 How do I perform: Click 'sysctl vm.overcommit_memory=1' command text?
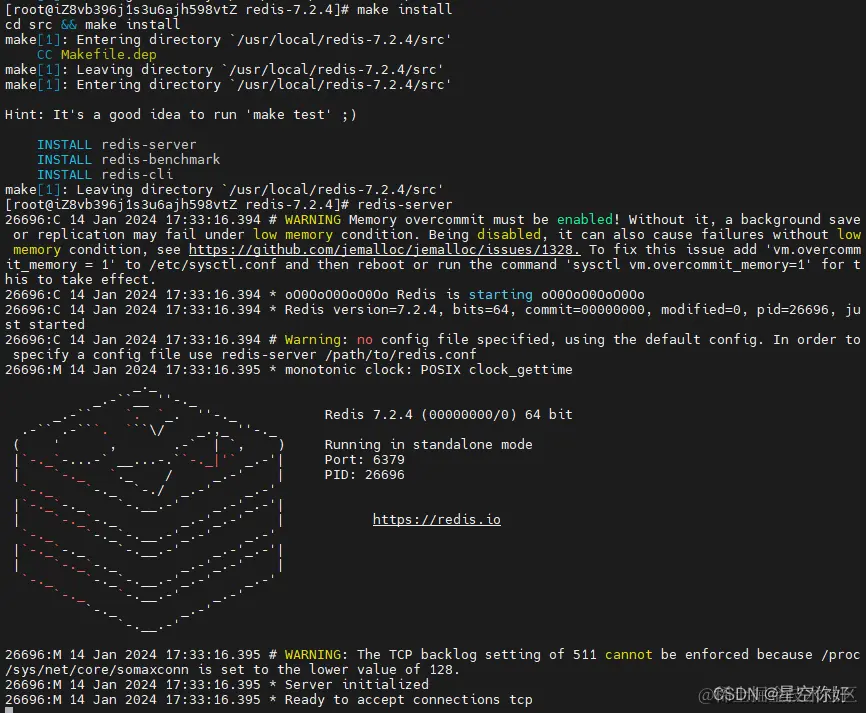(689, 265)
